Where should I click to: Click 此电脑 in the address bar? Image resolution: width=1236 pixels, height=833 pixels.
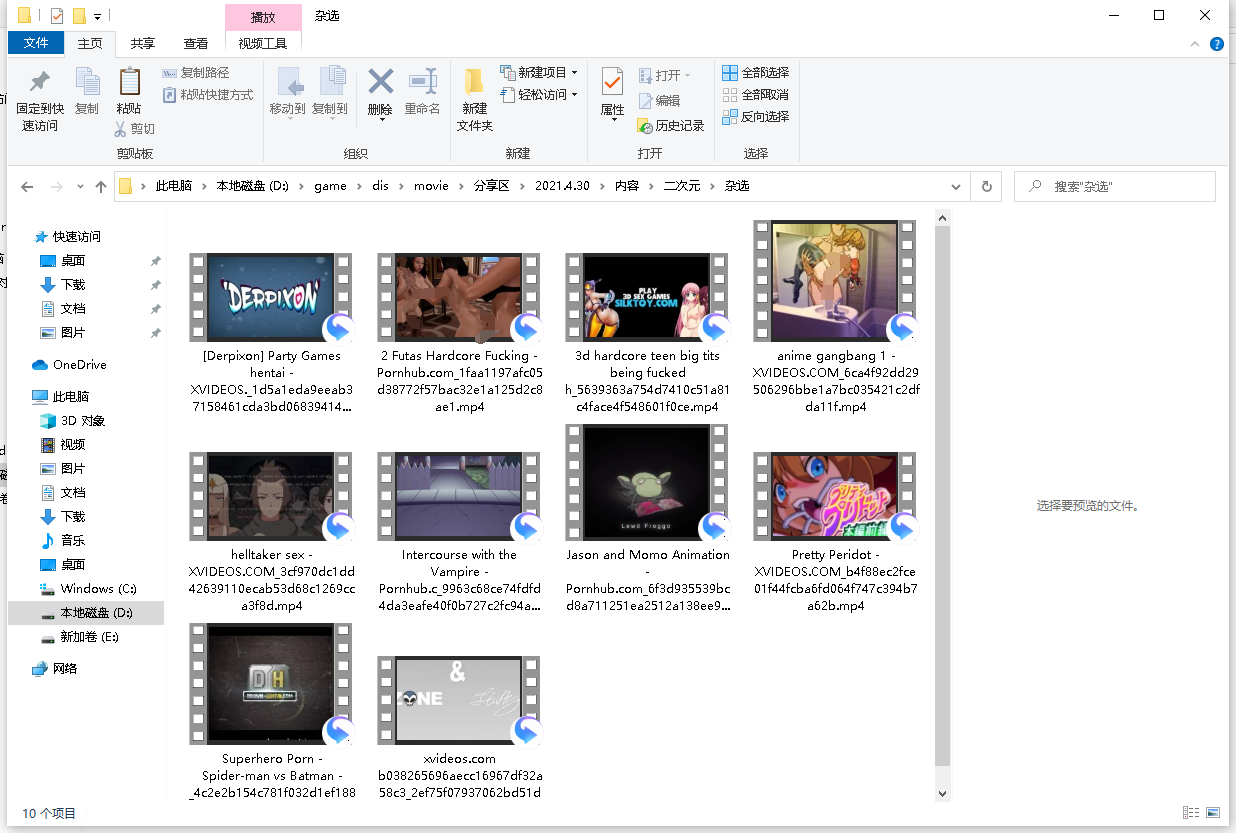pos(173,187)
